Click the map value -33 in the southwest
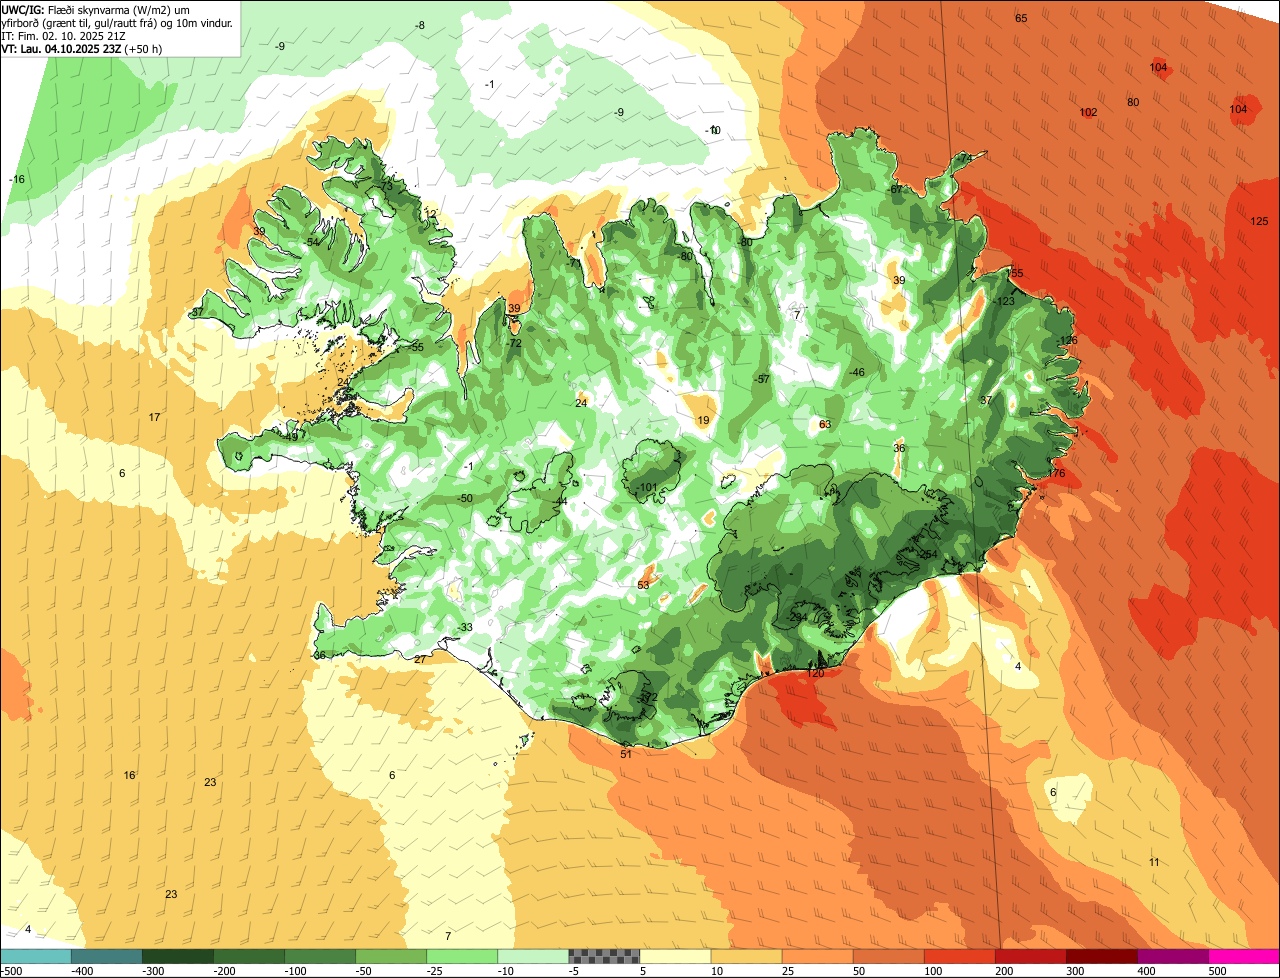This screenshot has height=978, width=1280. tap(465, 627)
